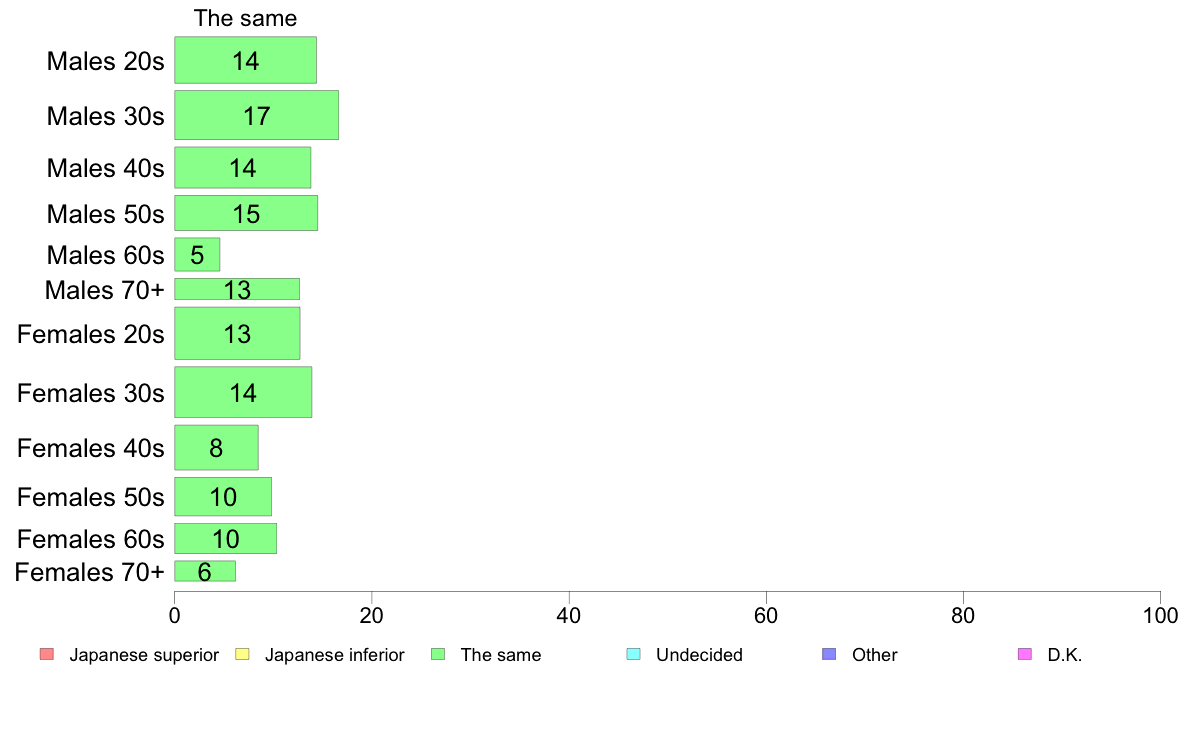This screenshot has height=736, width=1188.
Task: Click the Females 20s row label
Action: 90,334
